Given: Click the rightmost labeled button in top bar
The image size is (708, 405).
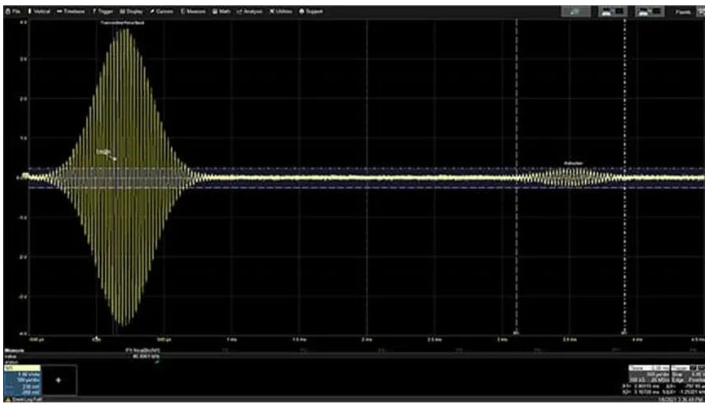Looking at the screenshot, I should tap(683, 12).
